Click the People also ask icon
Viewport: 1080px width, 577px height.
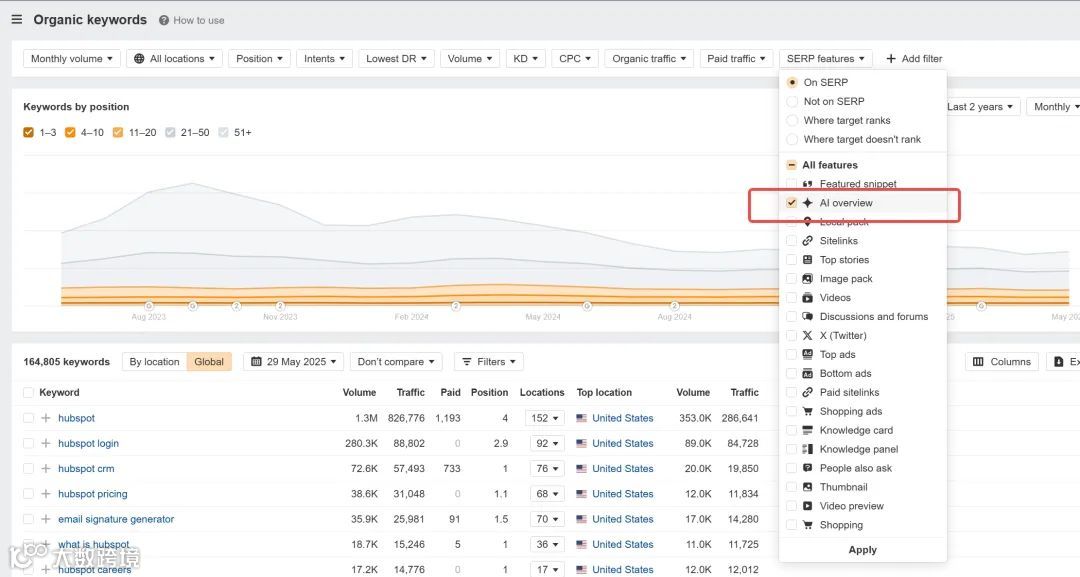pos(807,468)
